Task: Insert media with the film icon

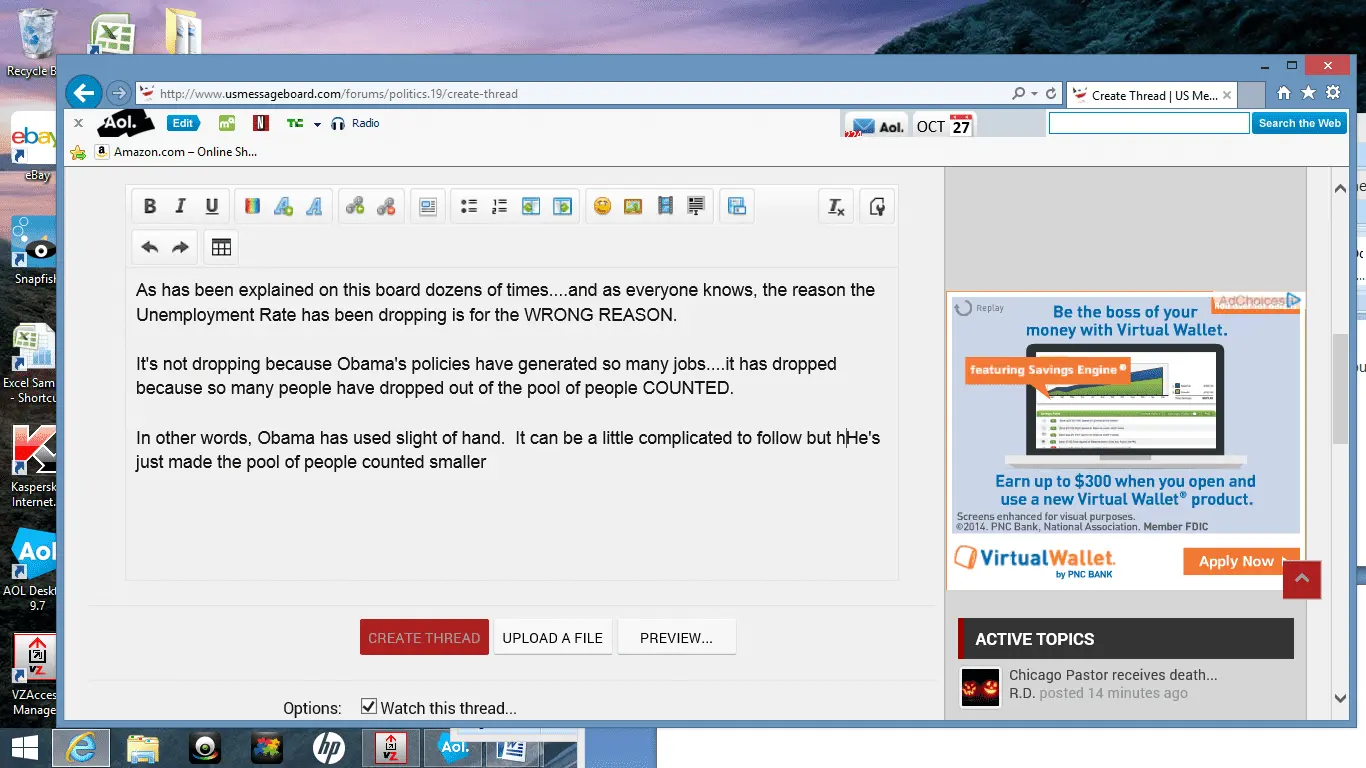Action: coord(665,206)
